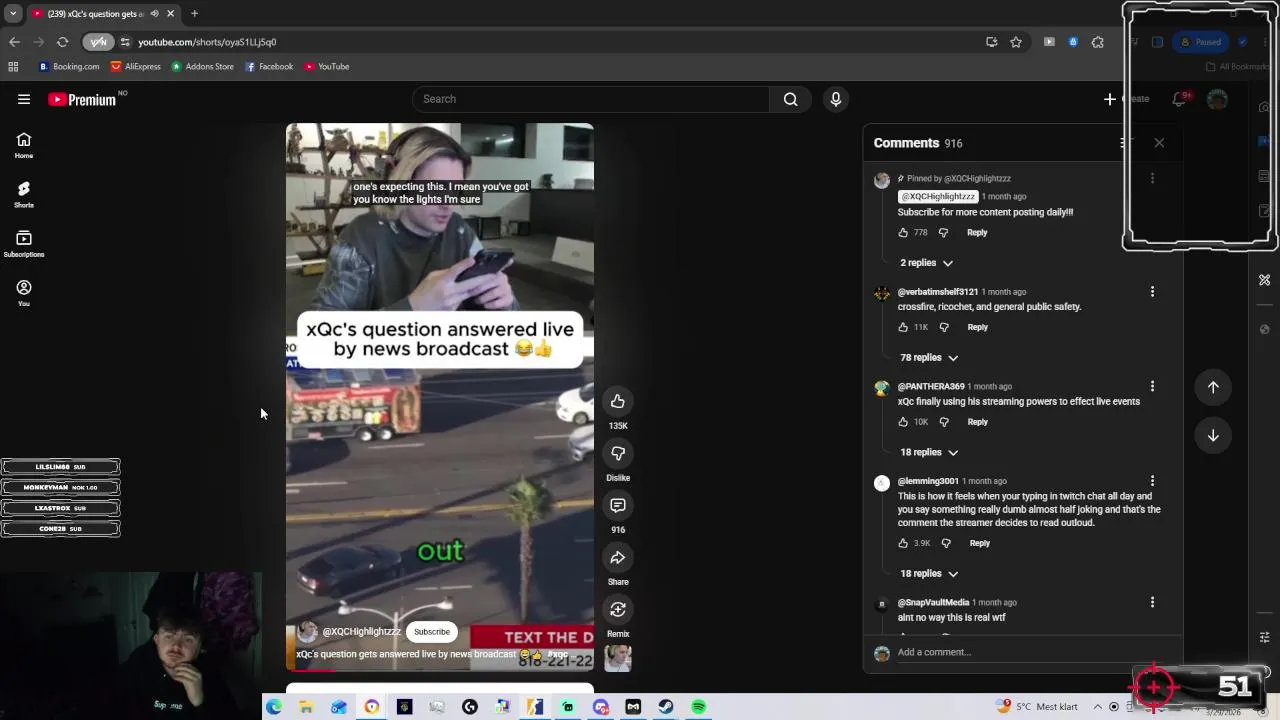Remix this Short

click(618, 609)
